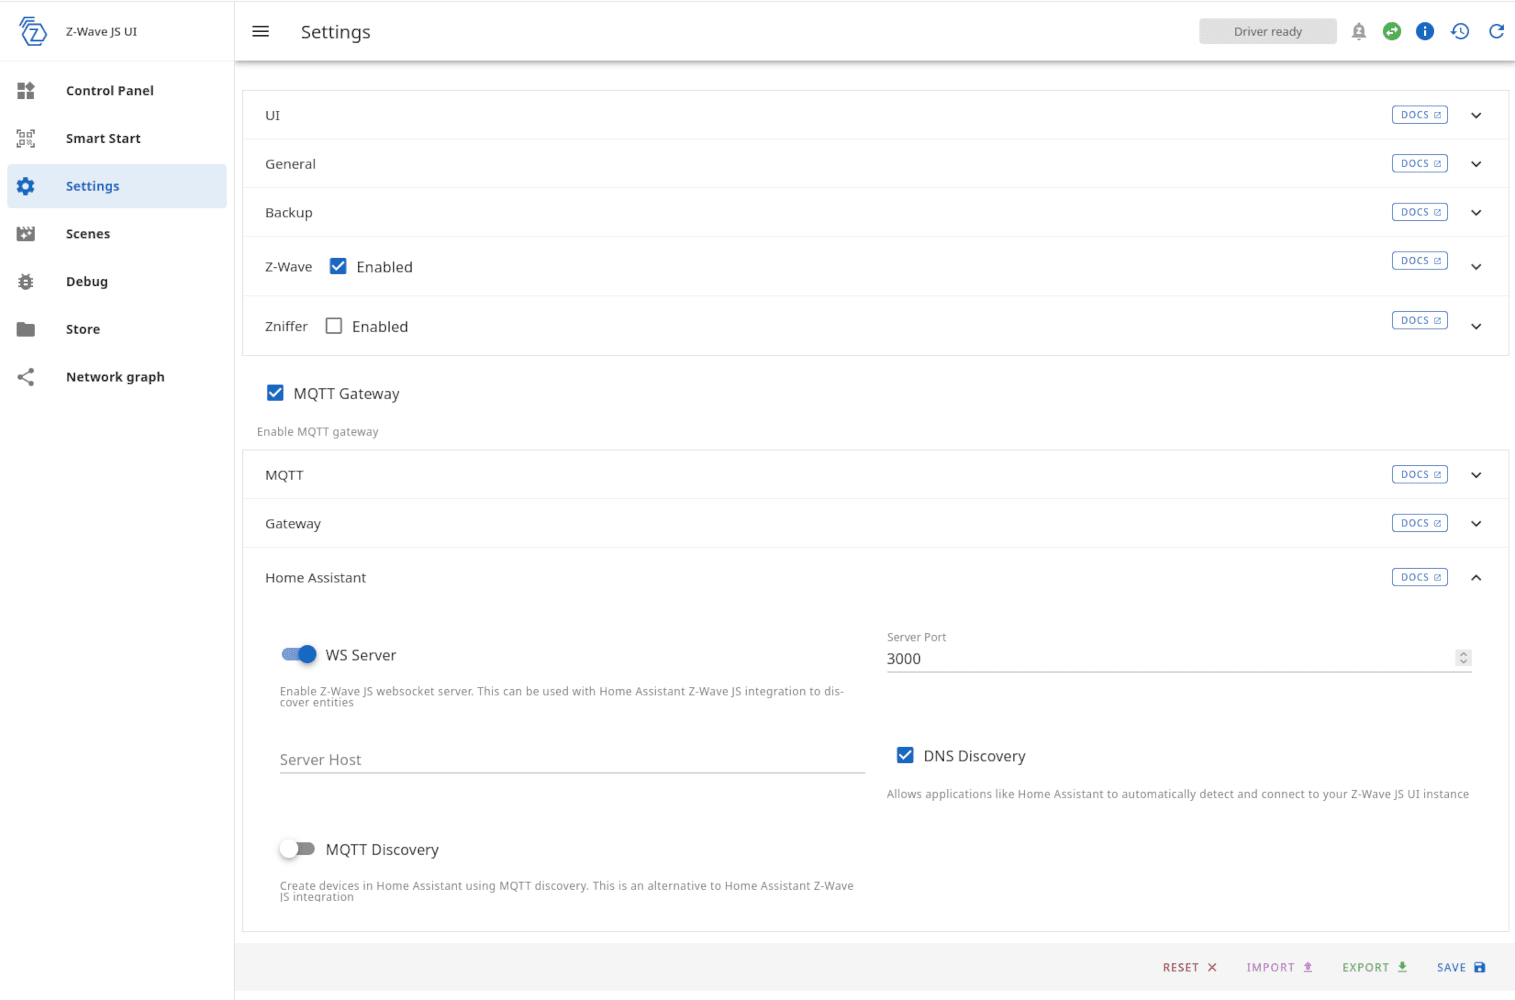The height and width of the screenshot is (1000, 1515).
Task: Click the Server Host input field
Action: click(571, 760)
